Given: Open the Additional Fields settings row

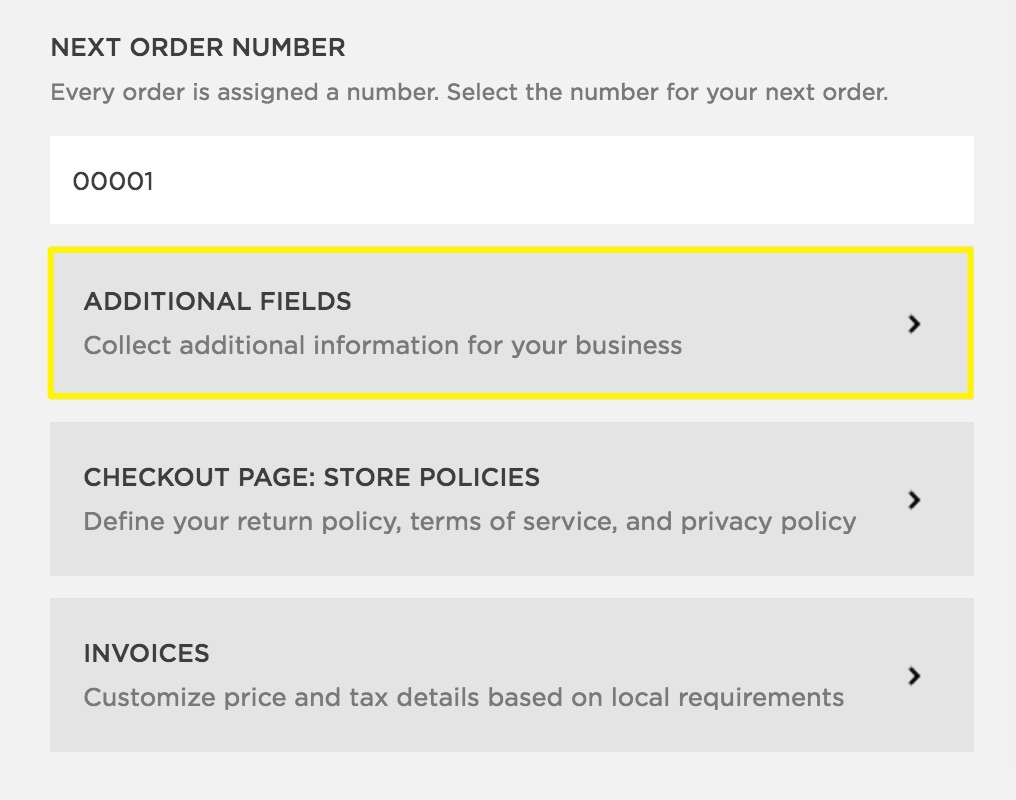Looking at the screenshot, I should tap(510, 323).
